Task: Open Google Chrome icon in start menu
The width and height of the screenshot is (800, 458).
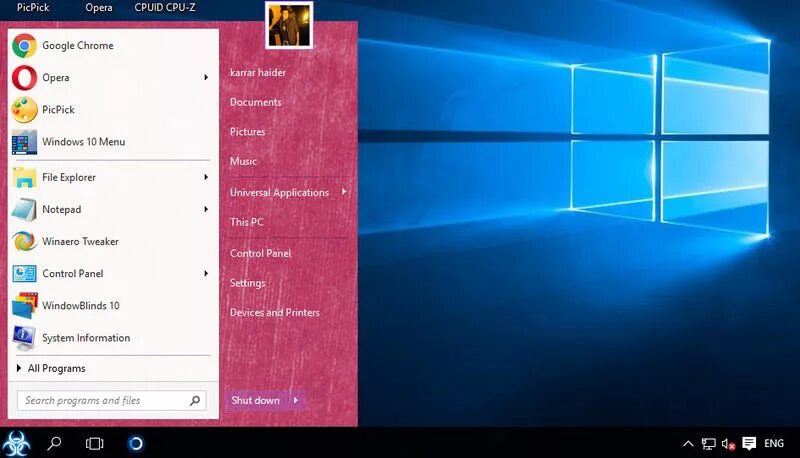Action: (x=24, y=45)
